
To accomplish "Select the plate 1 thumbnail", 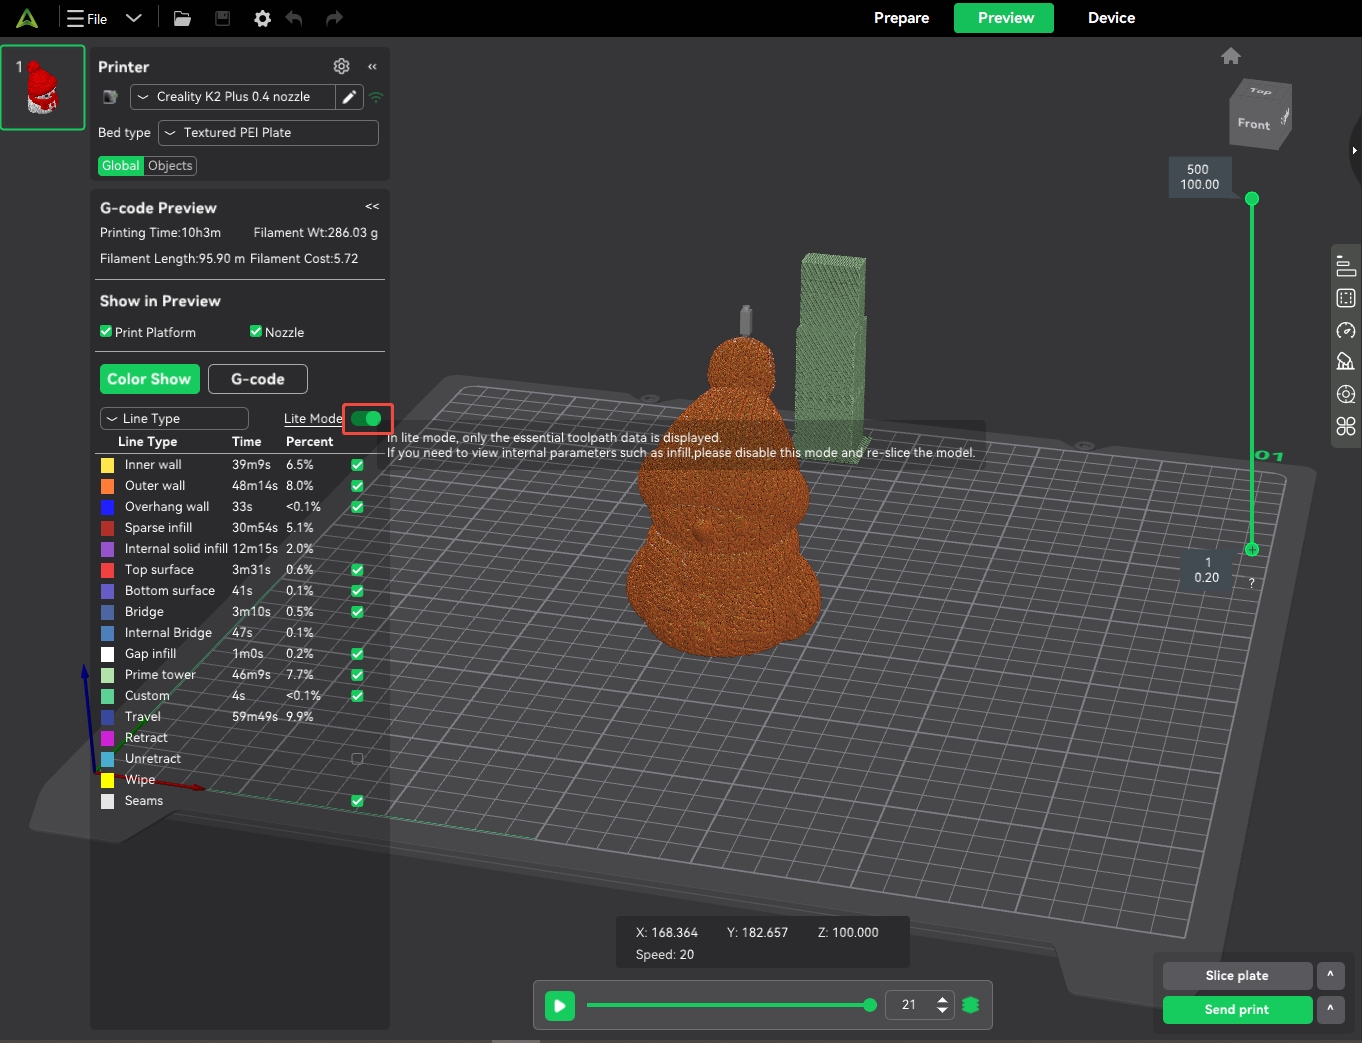I will click(x=42, y=88).
